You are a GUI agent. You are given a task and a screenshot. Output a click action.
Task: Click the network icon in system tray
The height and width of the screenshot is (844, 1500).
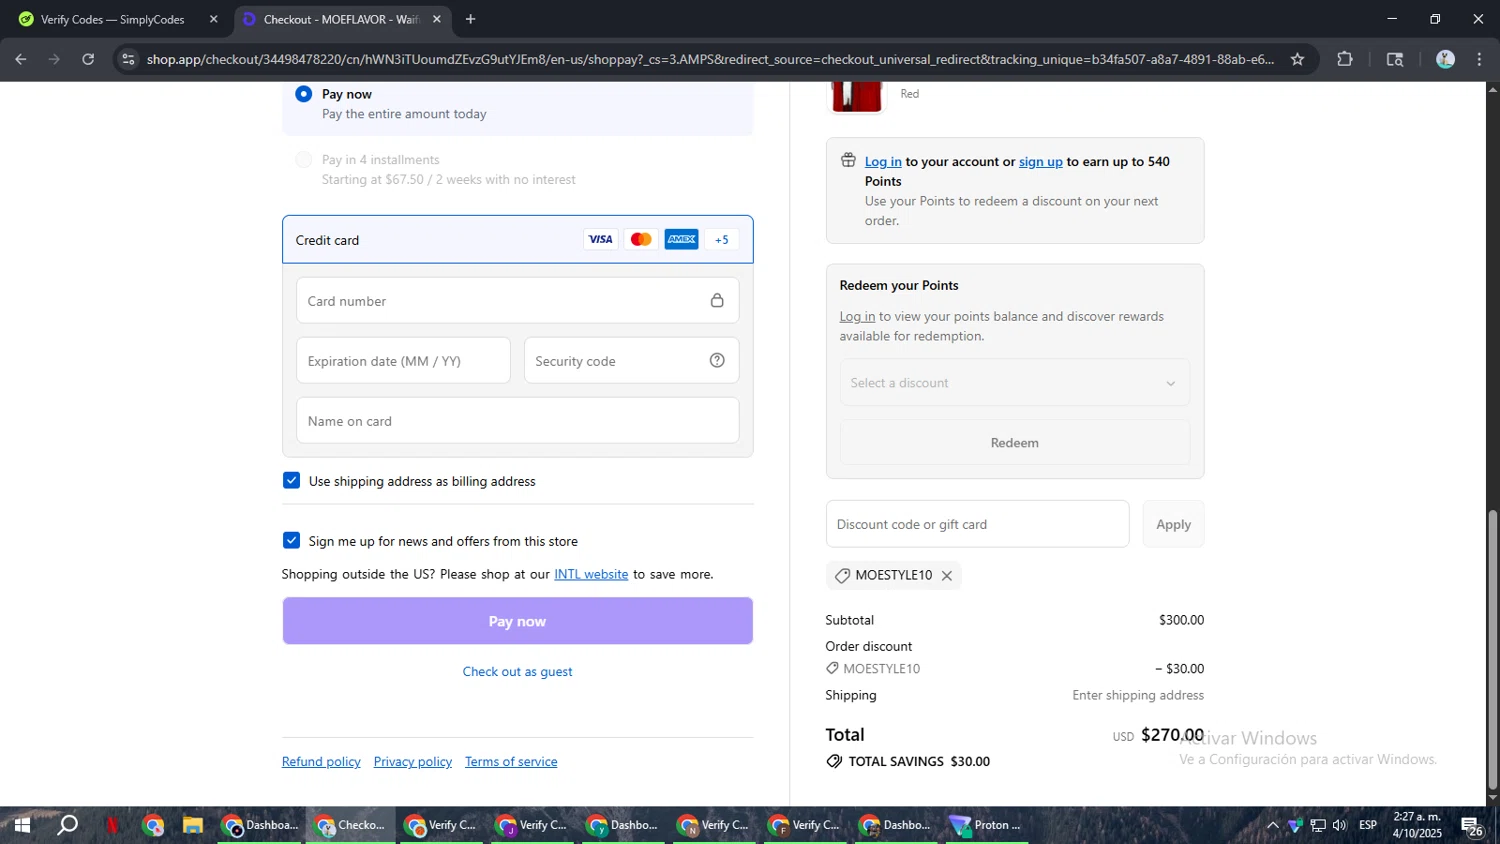coord(1318,825)
